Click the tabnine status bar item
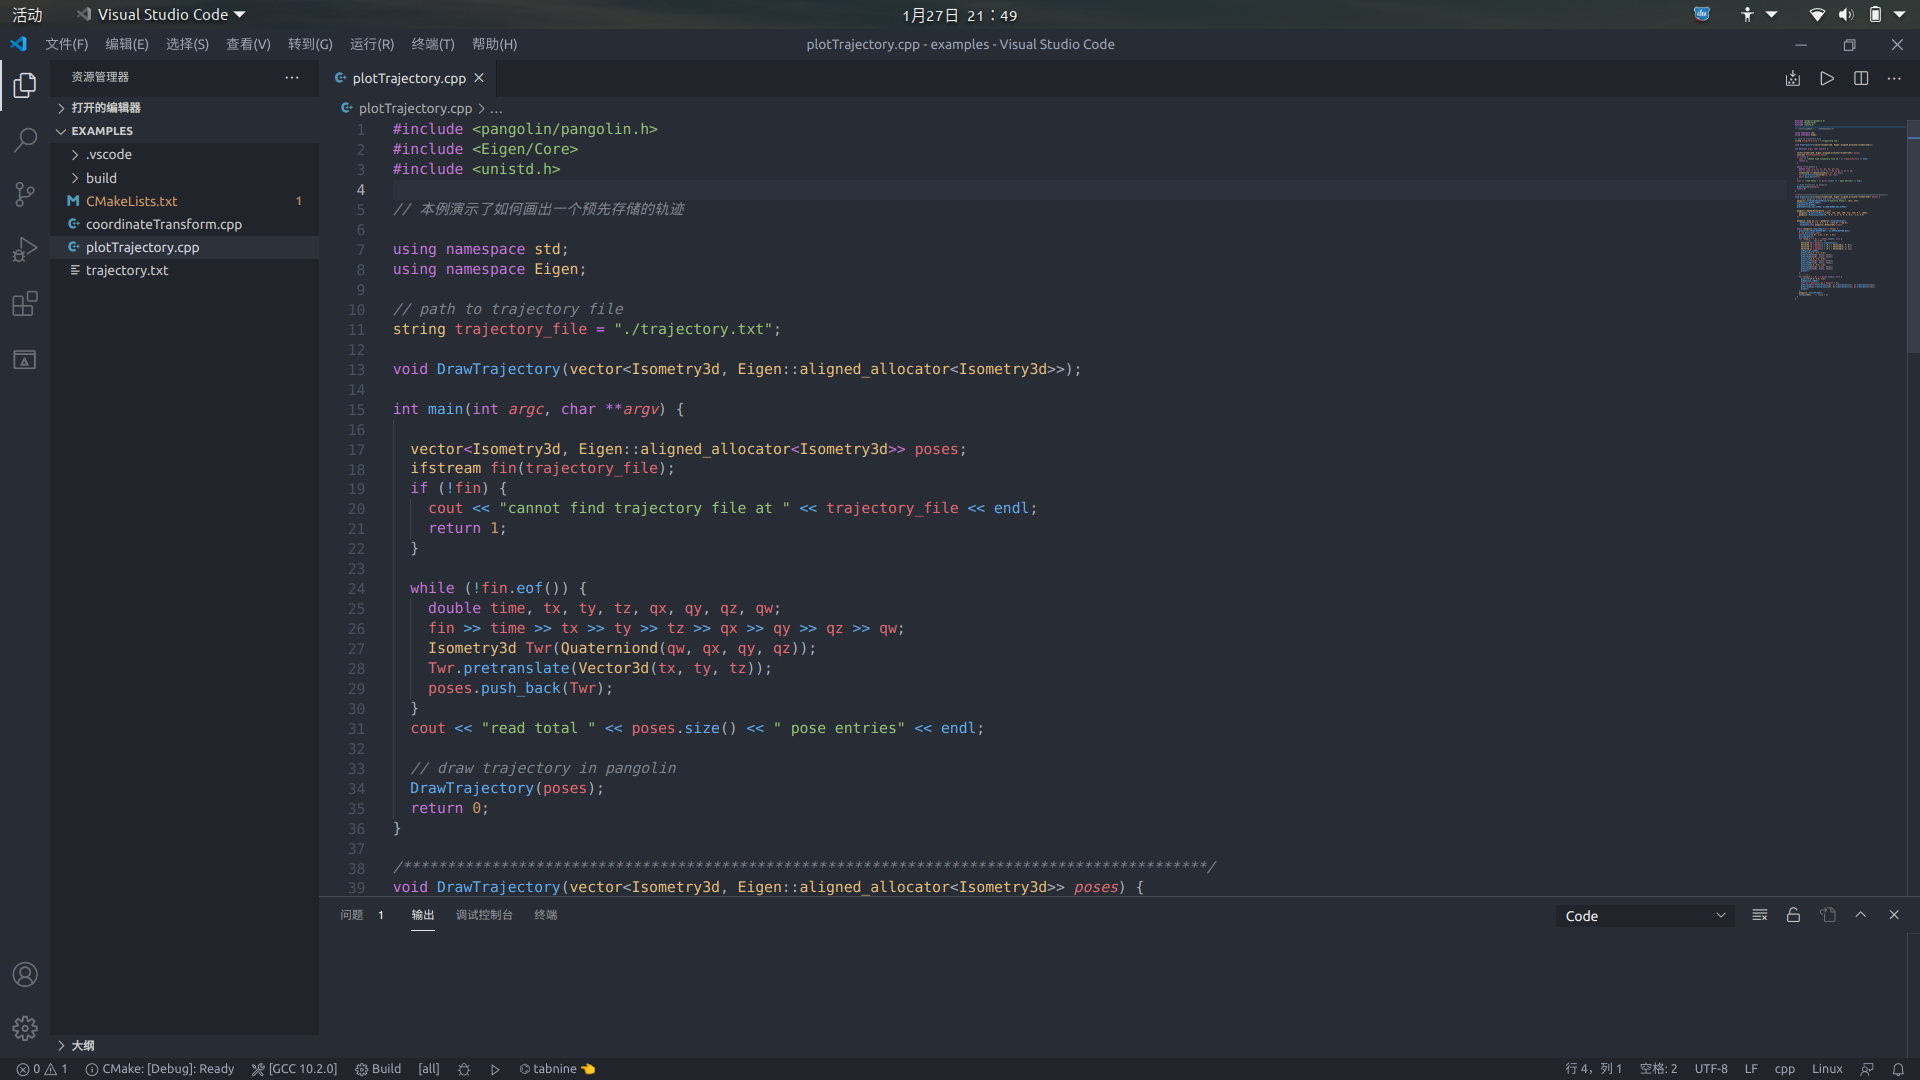The width and height of the screenshot is (1920, 1080). (x=557, y=1069)
